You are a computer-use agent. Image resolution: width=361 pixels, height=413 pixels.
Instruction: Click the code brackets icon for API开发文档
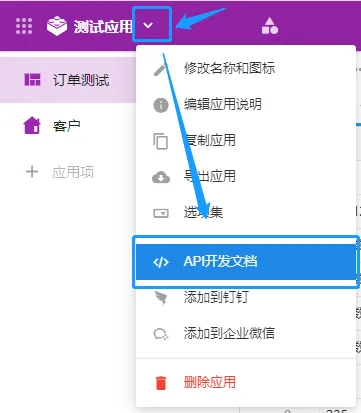pos(161,262)
